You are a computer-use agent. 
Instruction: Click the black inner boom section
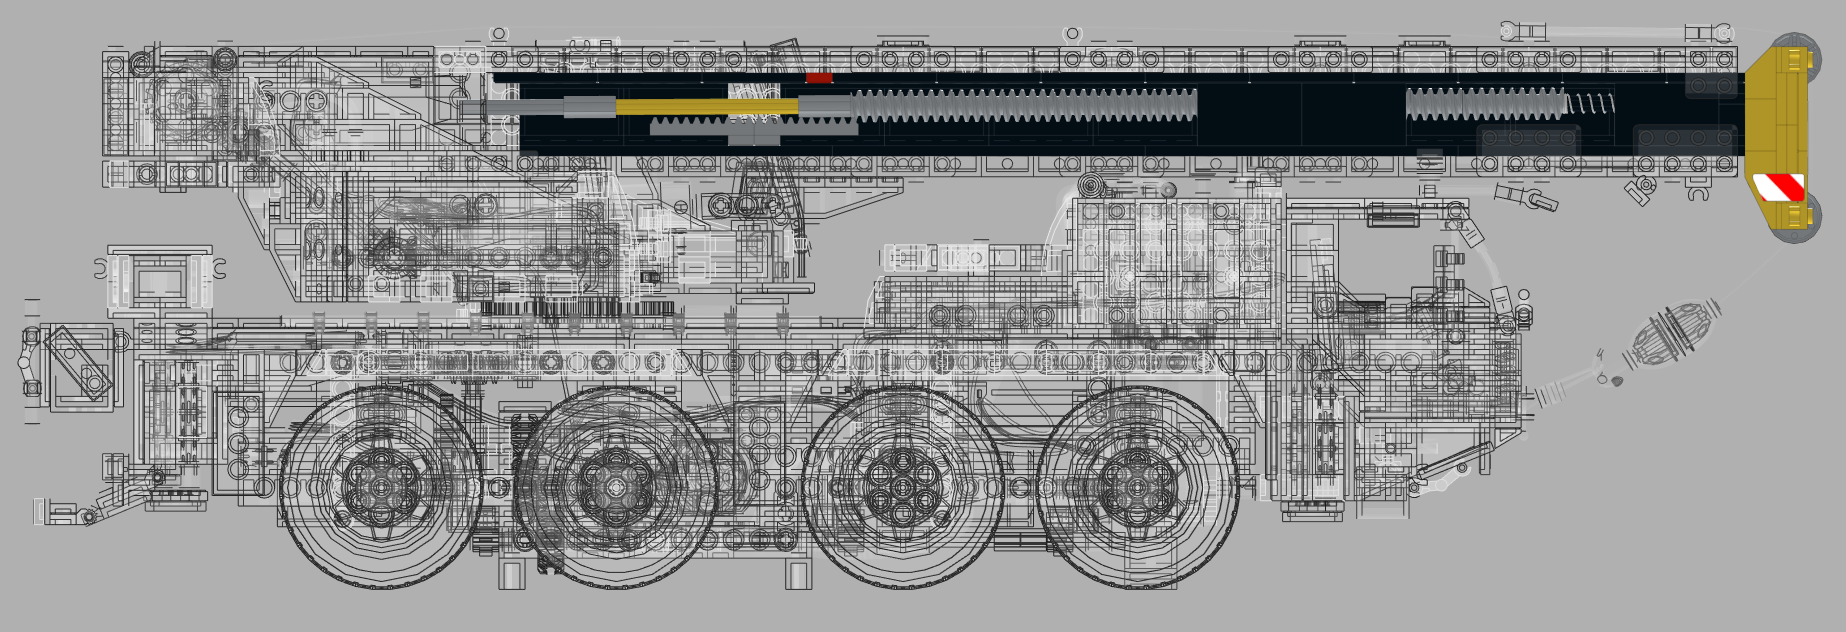pos(1118,112)
